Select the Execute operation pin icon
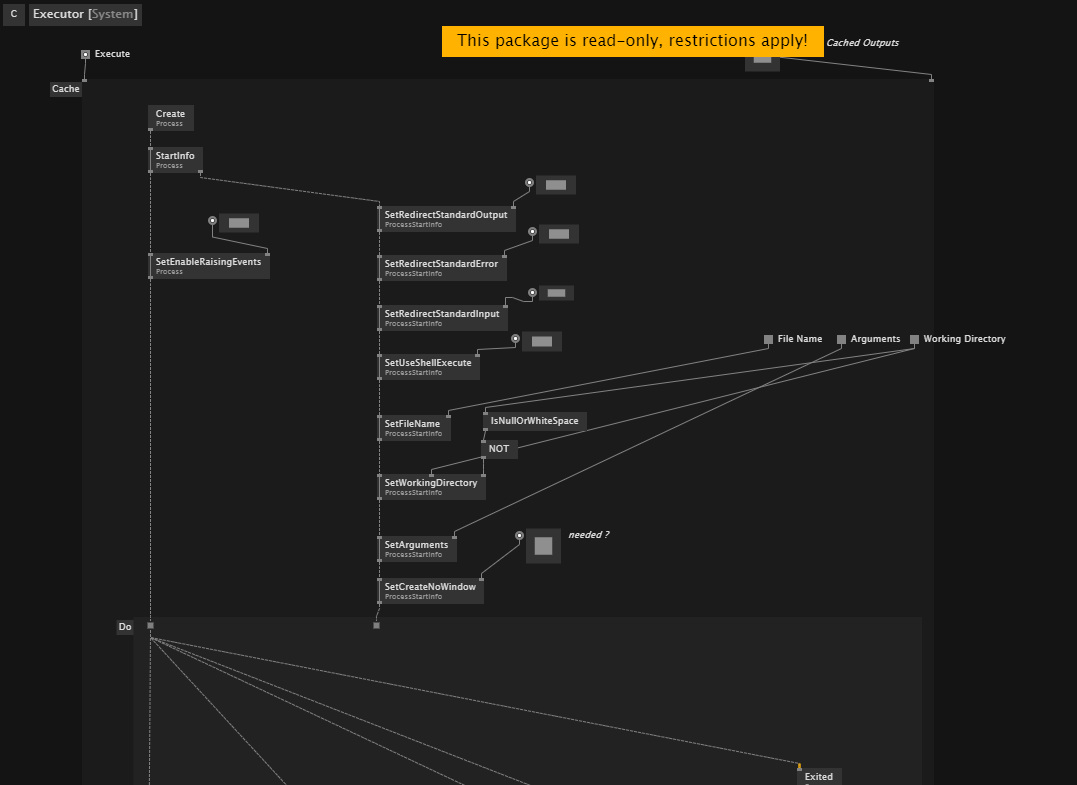 [86, 54]
